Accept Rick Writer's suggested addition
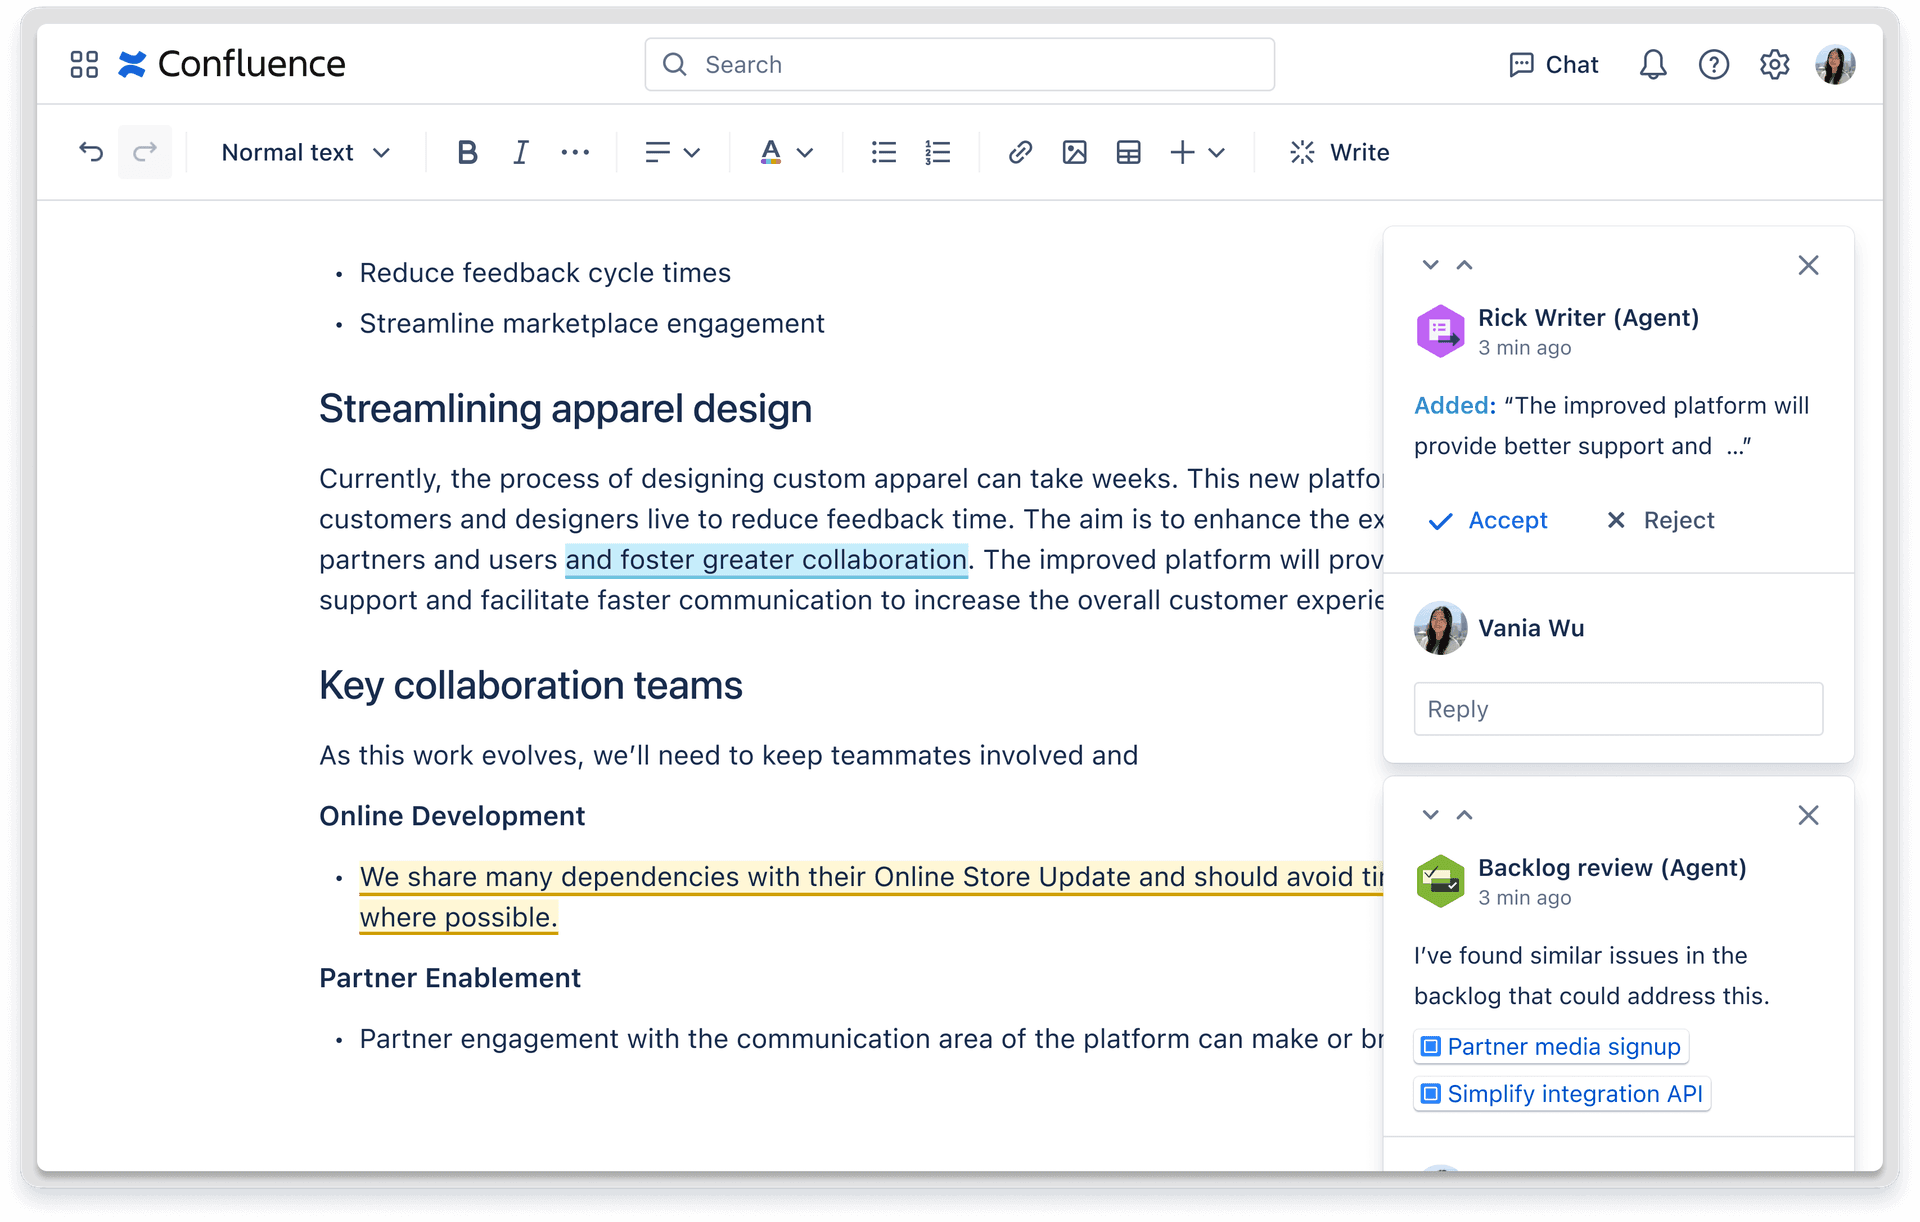This screenshot has height=1222, width=1920. 1488,520
